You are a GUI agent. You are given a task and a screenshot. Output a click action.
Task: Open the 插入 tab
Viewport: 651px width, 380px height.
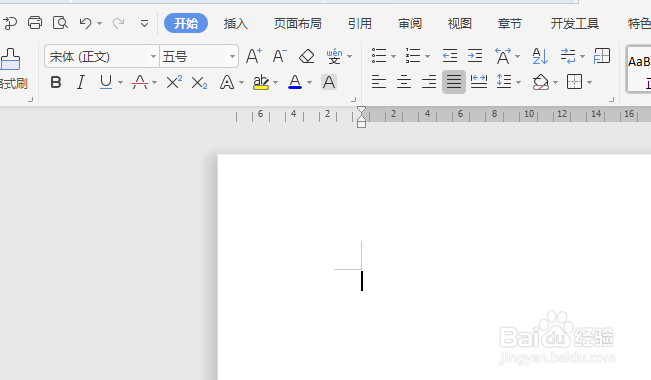coord(235,24)
